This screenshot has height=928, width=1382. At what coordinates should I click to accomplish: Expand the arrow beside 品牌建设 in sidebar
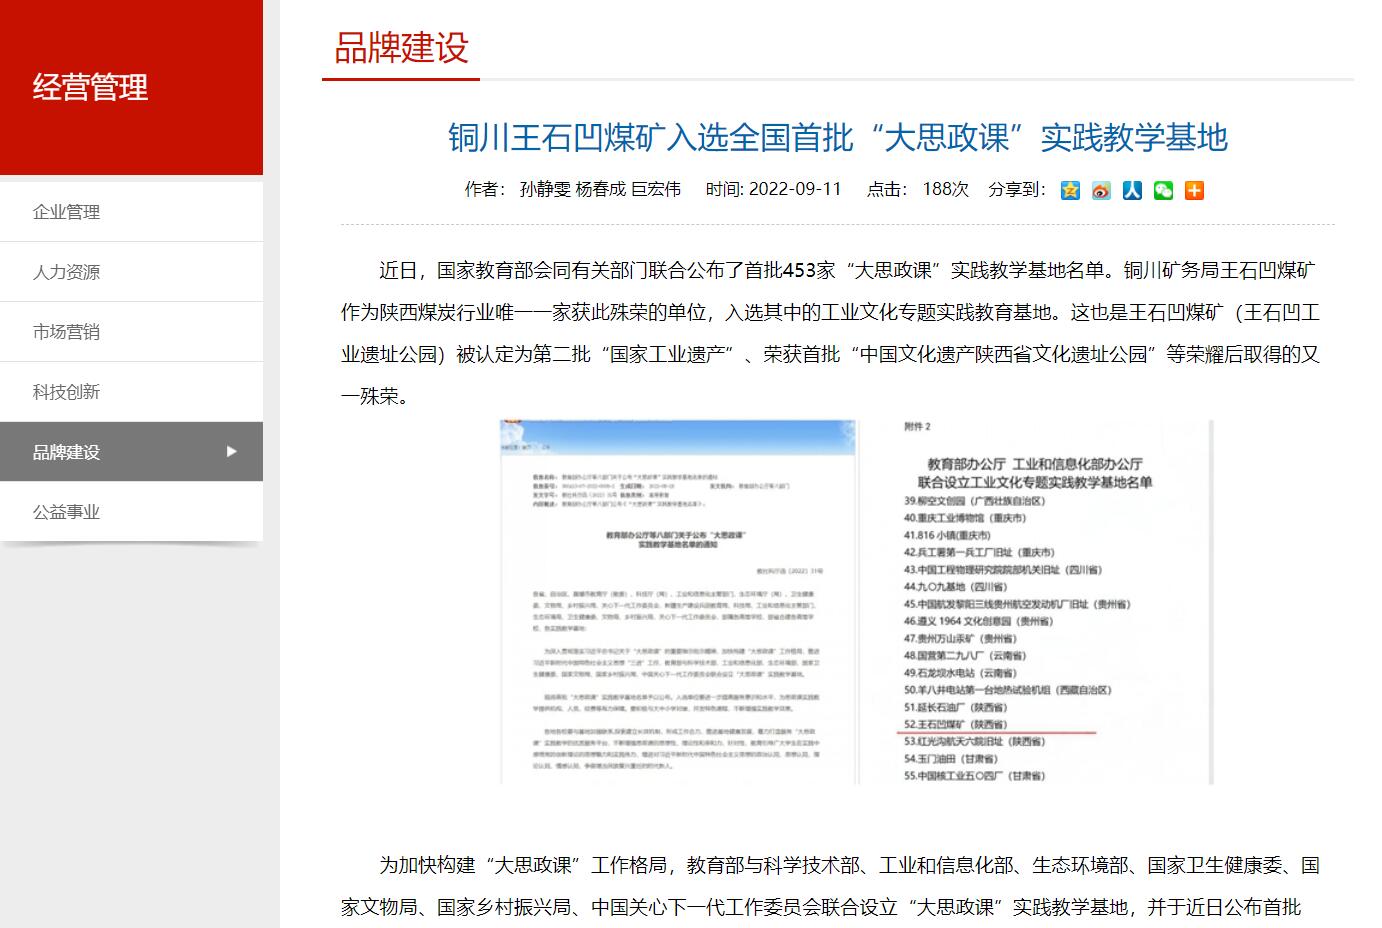click(232, 451)
